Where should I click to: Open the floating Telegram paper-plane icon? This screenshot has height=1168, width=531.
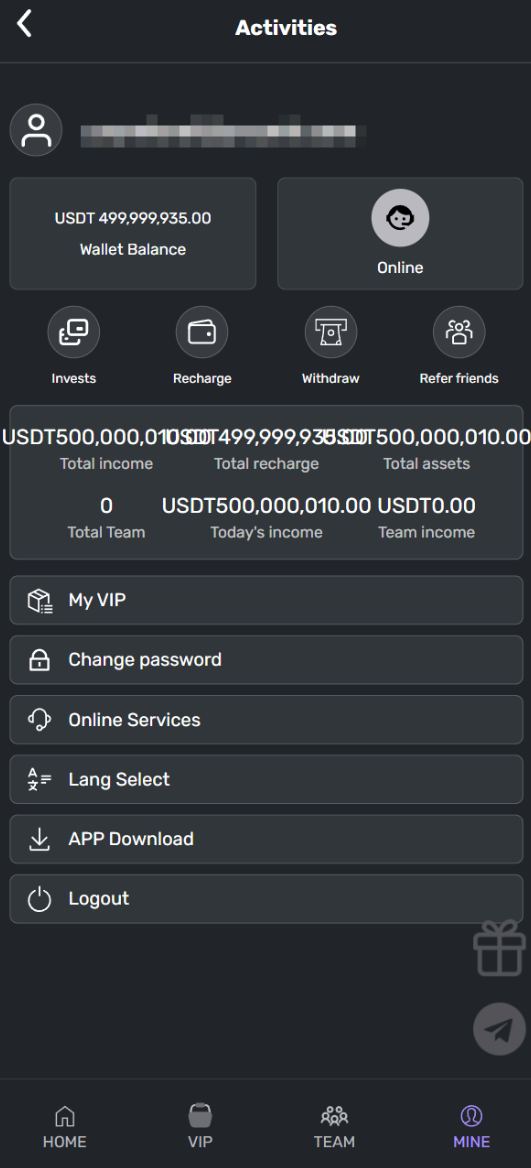click(x=500, y=1029)
